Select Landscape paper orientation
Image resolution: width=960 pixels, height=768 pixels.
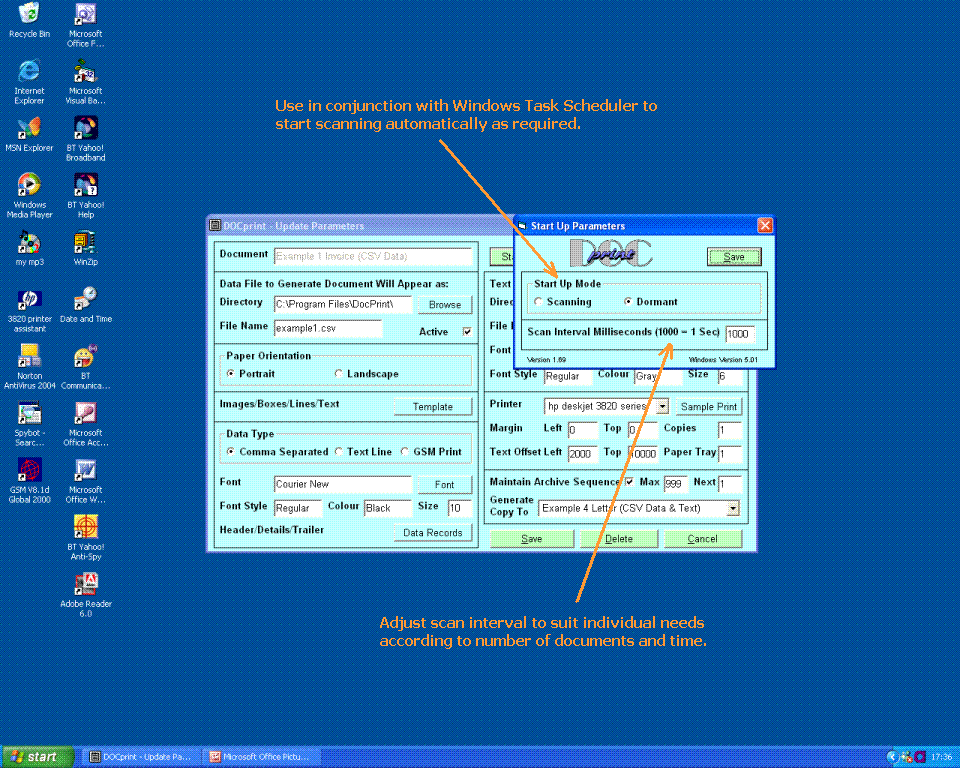click(339, 374)
